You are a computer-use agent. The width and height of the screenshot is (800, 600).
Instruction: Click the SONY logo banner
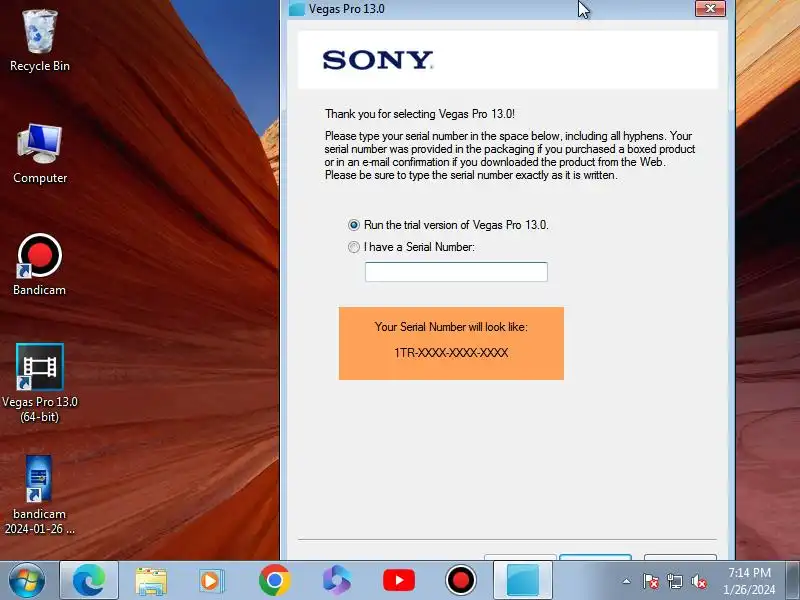click(x=508, y=60)
